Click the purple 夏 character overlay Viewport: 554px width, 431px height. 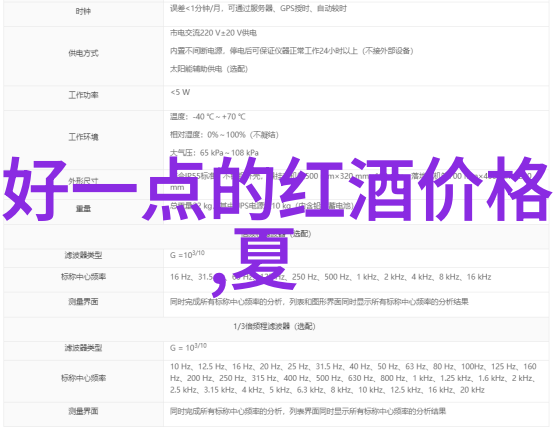[264, 258]
